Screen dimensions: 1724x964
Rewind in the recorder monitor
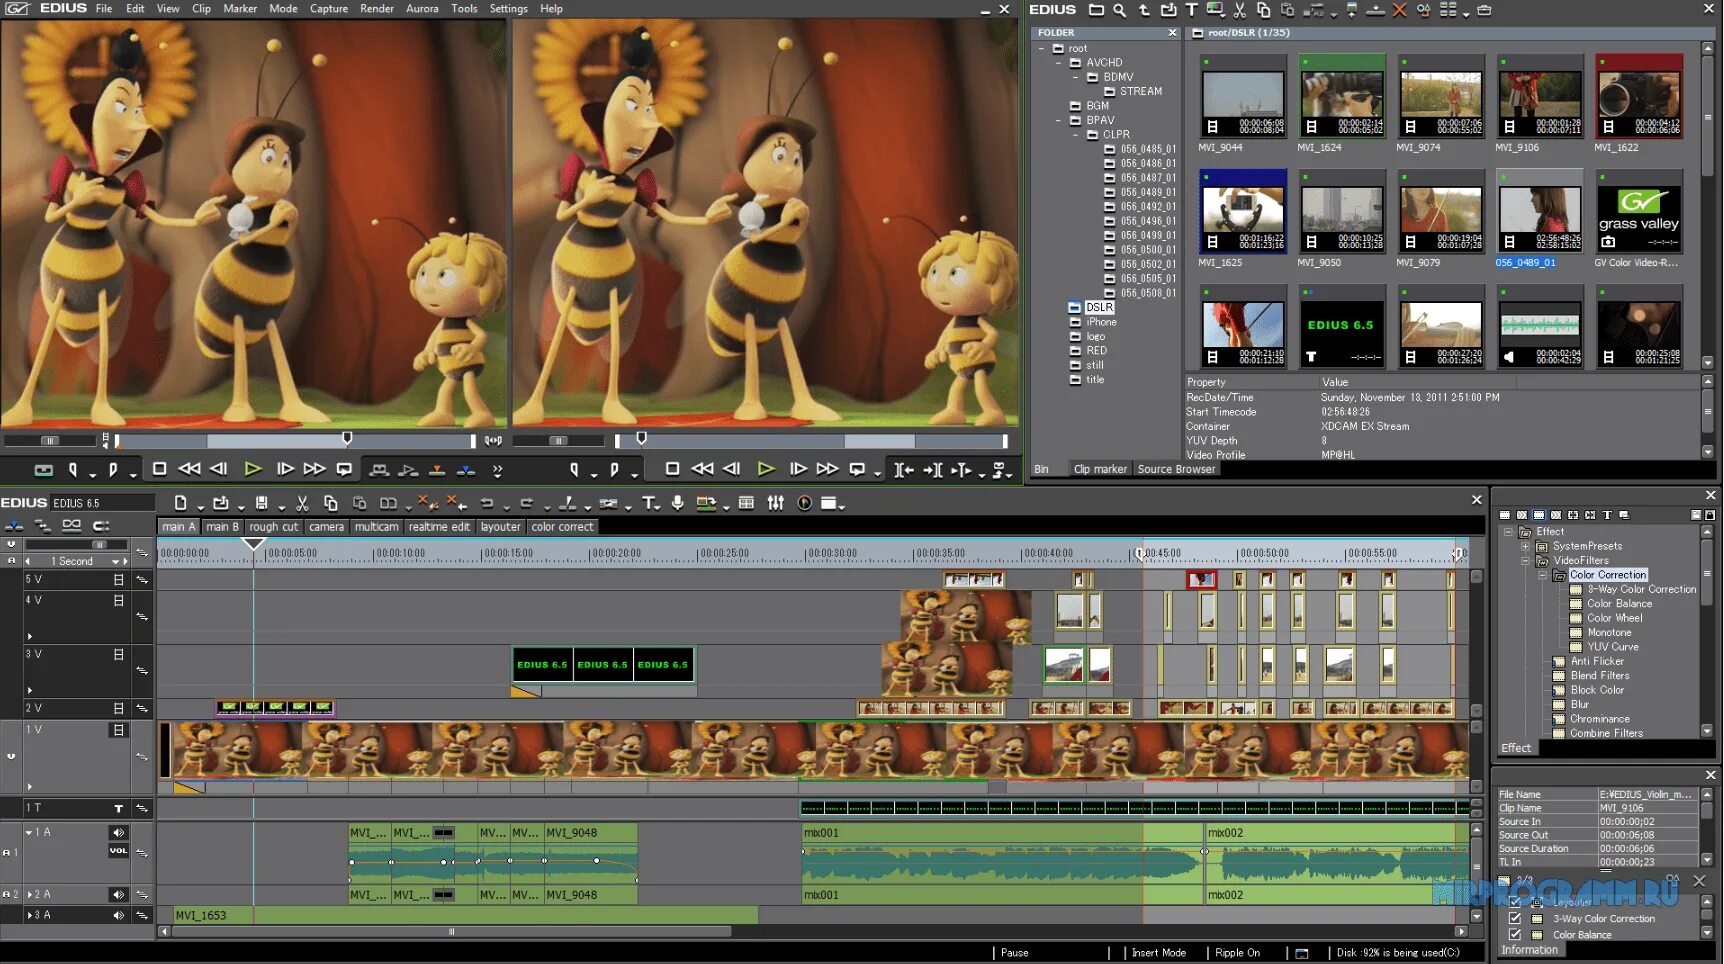[702, 468]
